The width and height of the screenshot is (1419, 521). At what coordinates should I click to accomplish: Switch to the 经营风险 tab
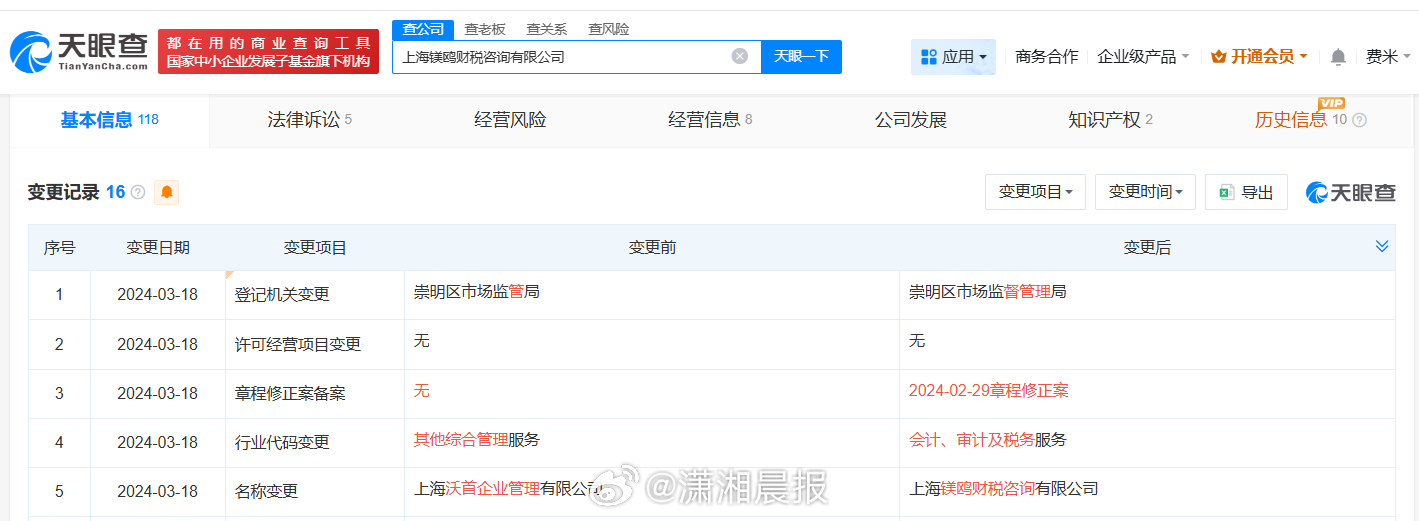pos(510,120)
